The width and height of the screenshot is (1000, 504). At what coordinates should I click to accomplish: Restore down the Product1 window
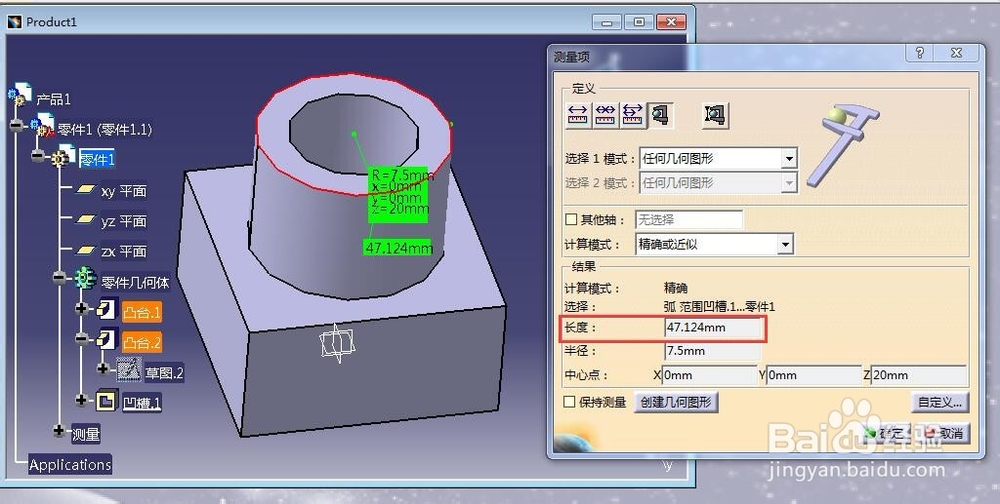639,22
